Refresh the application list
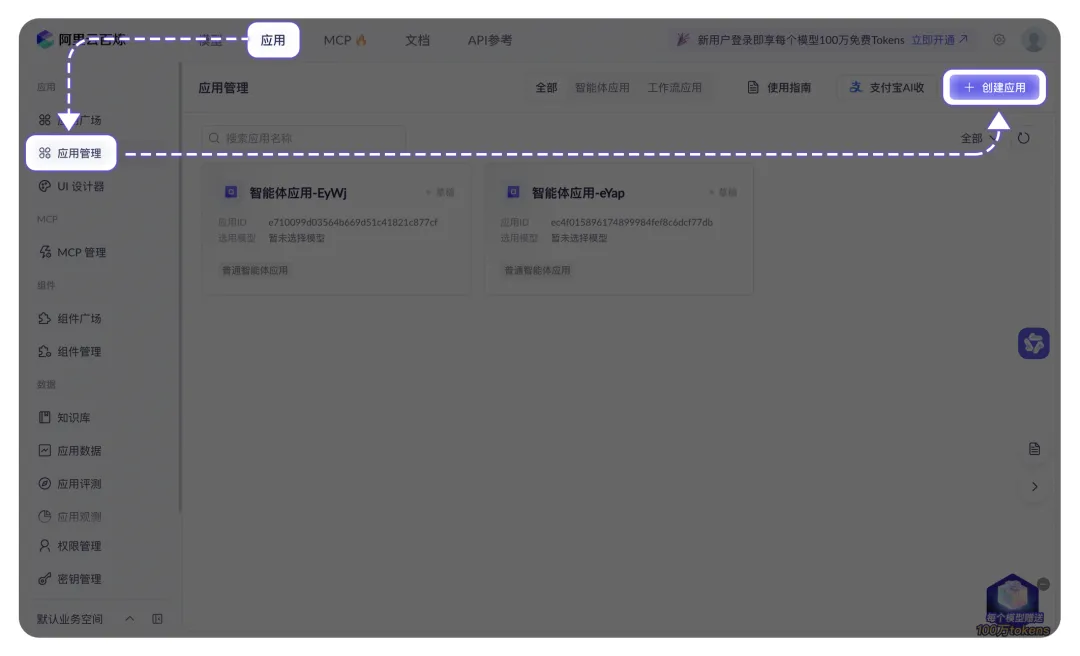The image size is (1080, 656). click(x=1024, y=138)
